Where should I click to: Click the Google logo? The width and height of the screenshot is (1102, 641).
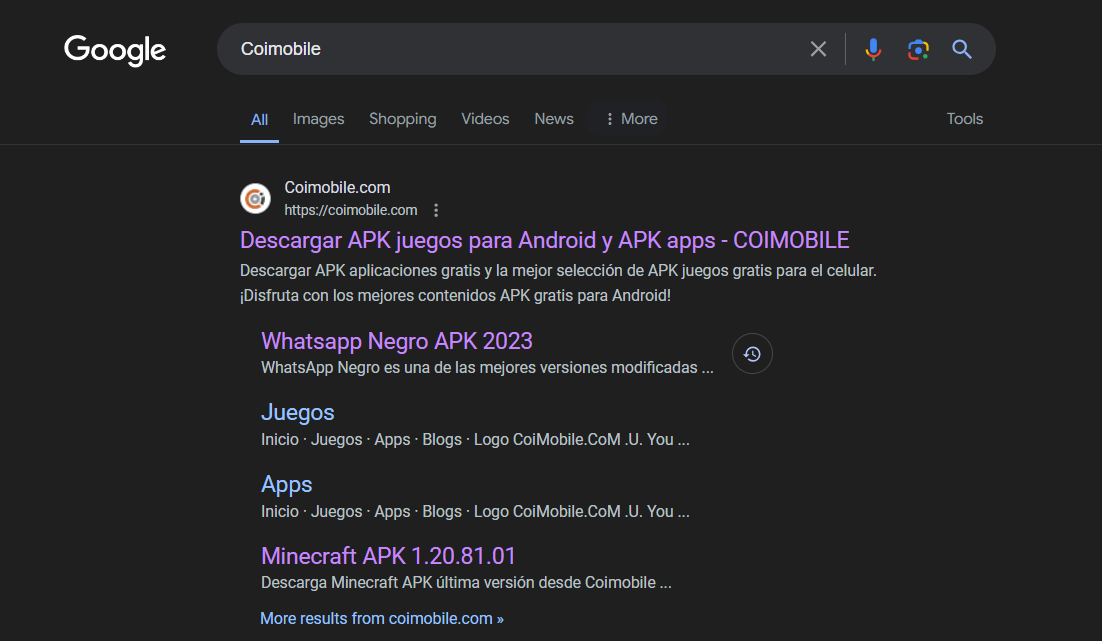(x=115, y=50)
